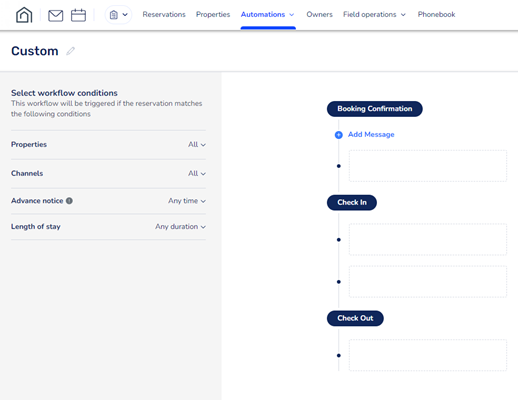Open the Owners page

[319, 15]
